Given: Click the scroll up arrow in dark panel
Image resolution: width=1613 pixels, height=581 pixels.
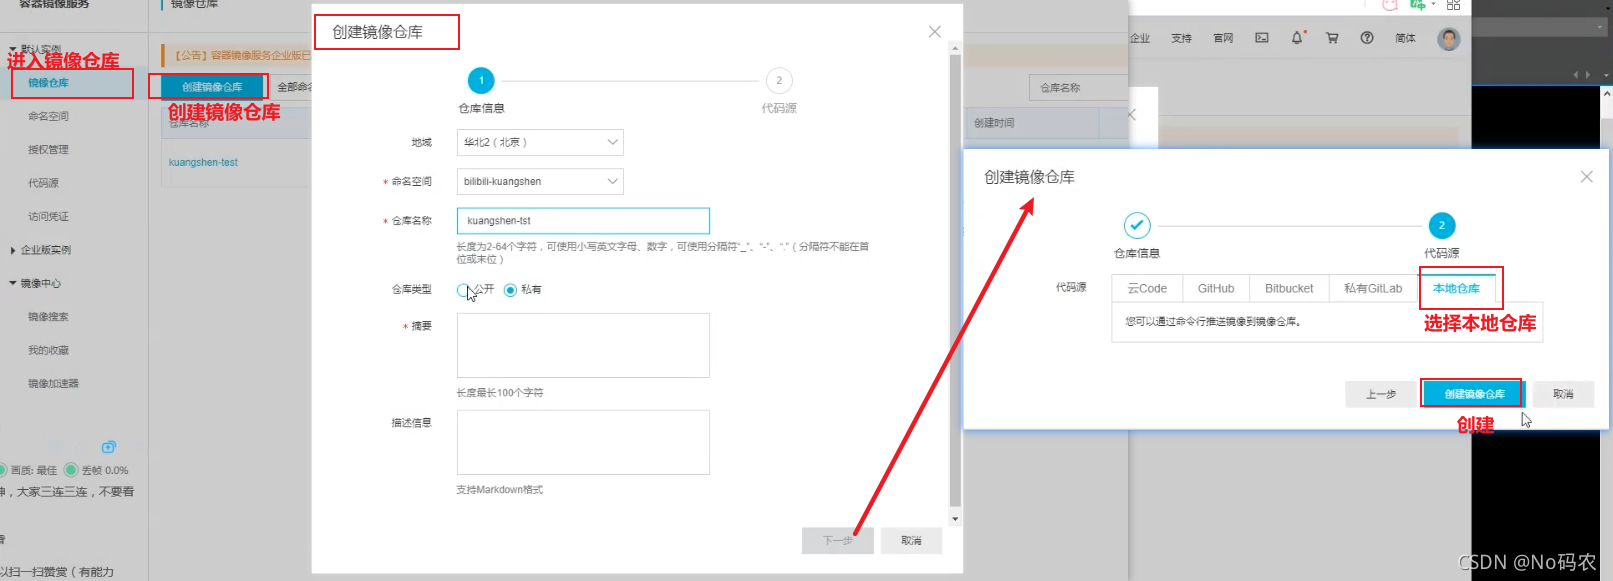Looking at the screenshot, I should [x=1606, y=93].
